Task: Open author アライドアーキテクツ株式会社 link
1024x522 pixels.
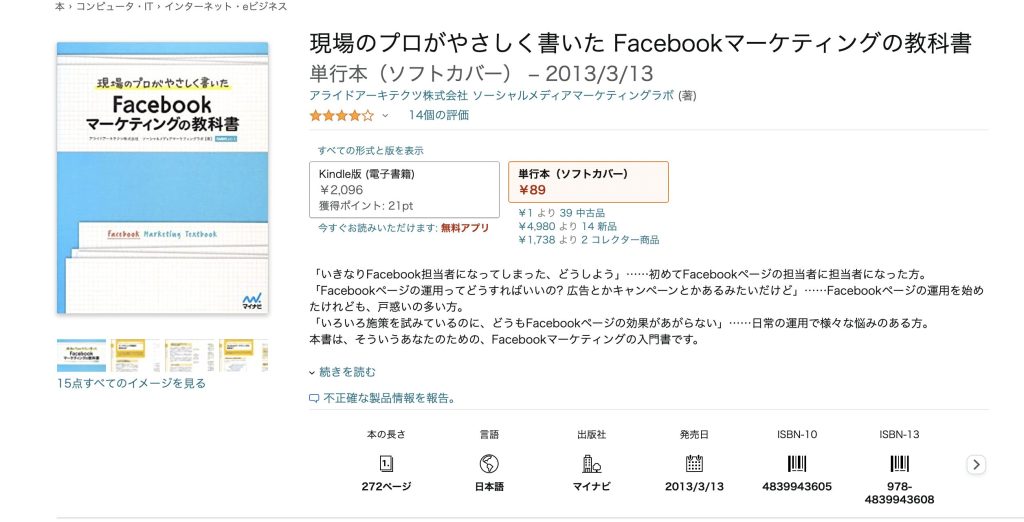Action: 389,95
